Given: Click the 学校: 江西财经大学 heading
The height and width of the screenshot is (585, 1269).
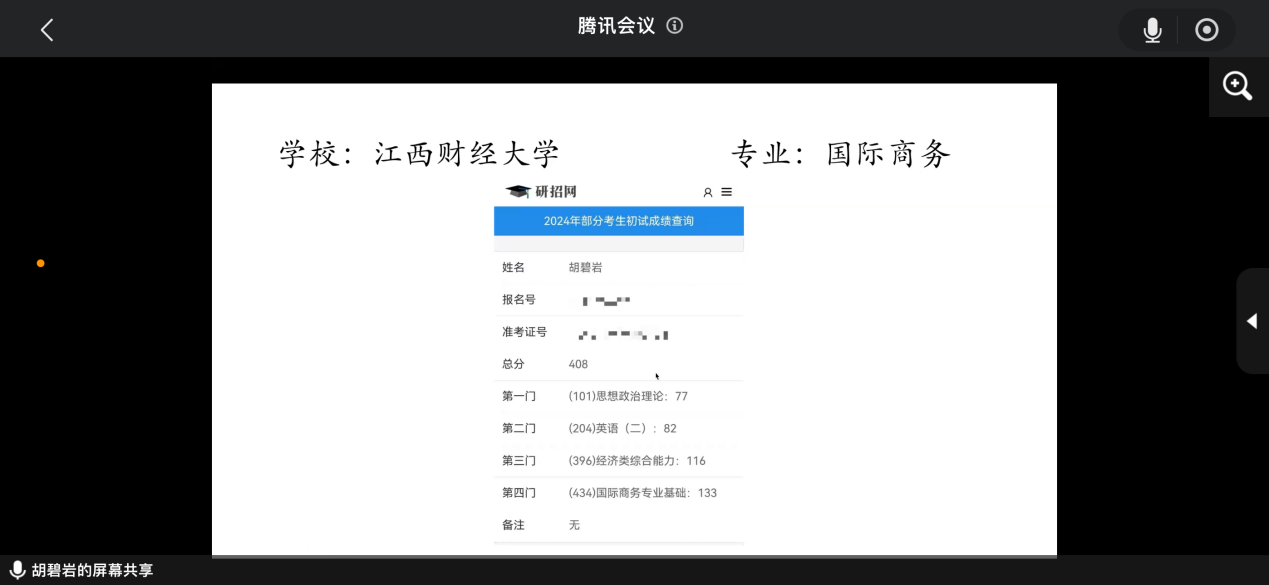Looking at the screenshot, I should tap(419, 154).
